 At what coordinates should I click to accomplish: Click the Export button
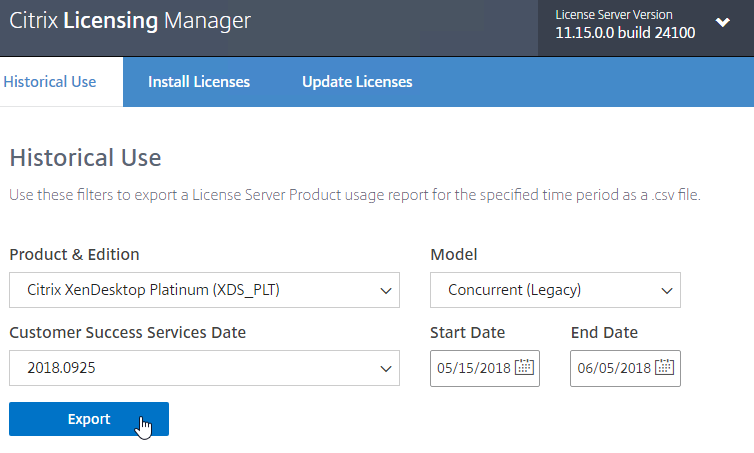pyautogui.click(x=89, y=419)
